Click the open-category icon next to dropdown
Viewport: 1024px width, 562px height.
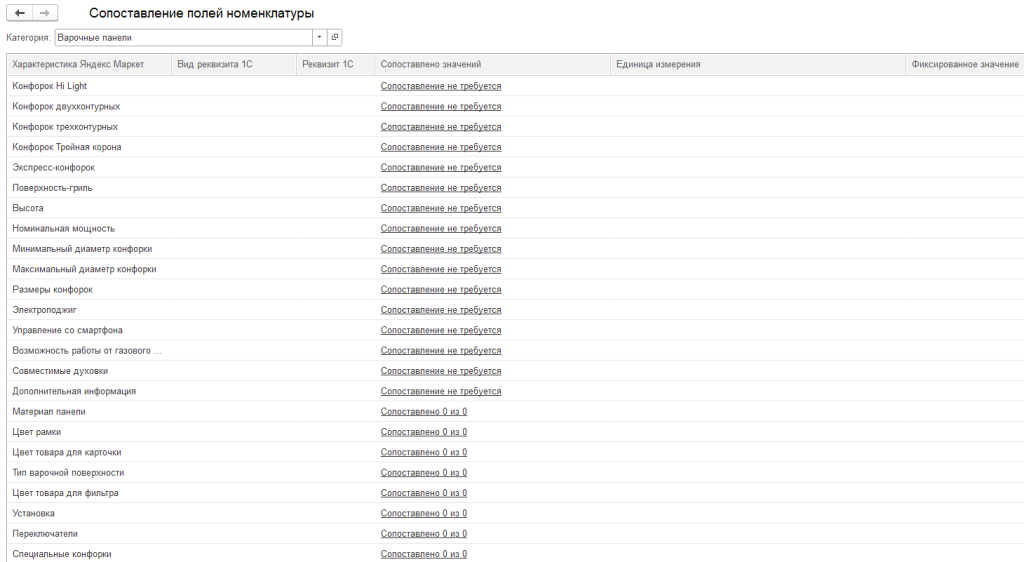coord(334,37)
